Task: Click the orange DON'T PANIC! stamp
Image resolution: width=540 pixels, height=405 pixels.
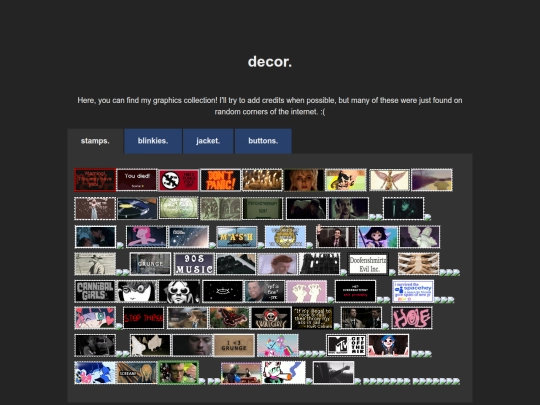Action: click(220, 180)
